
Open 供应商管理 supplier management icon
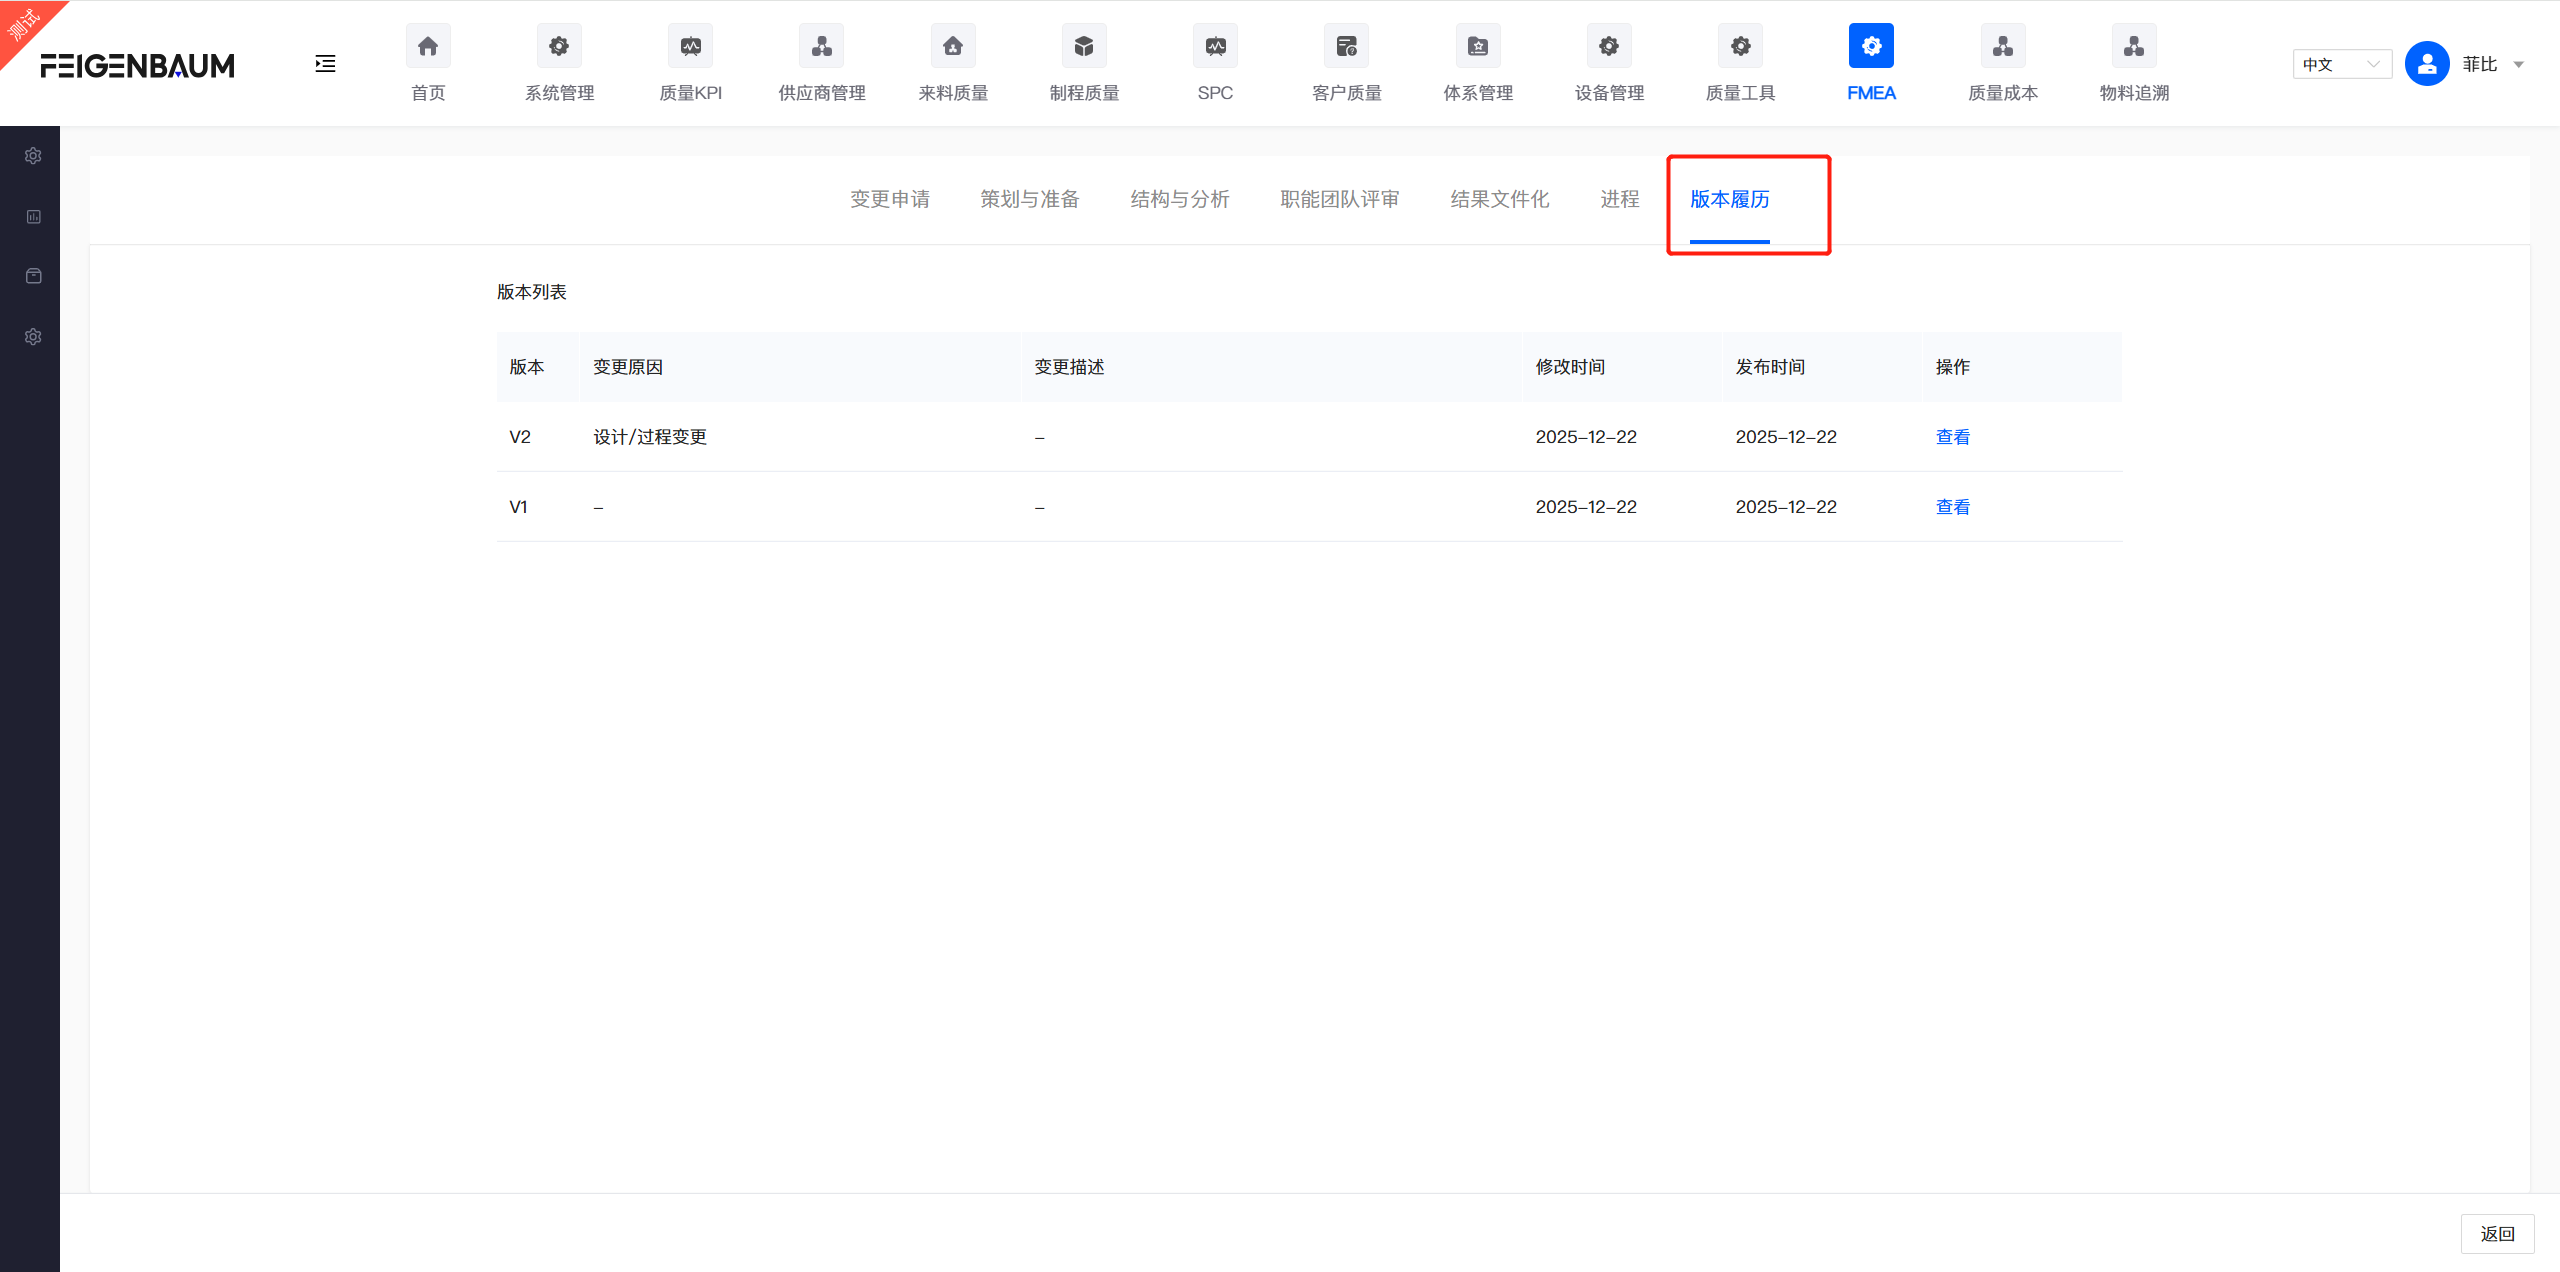pos(821,47)
